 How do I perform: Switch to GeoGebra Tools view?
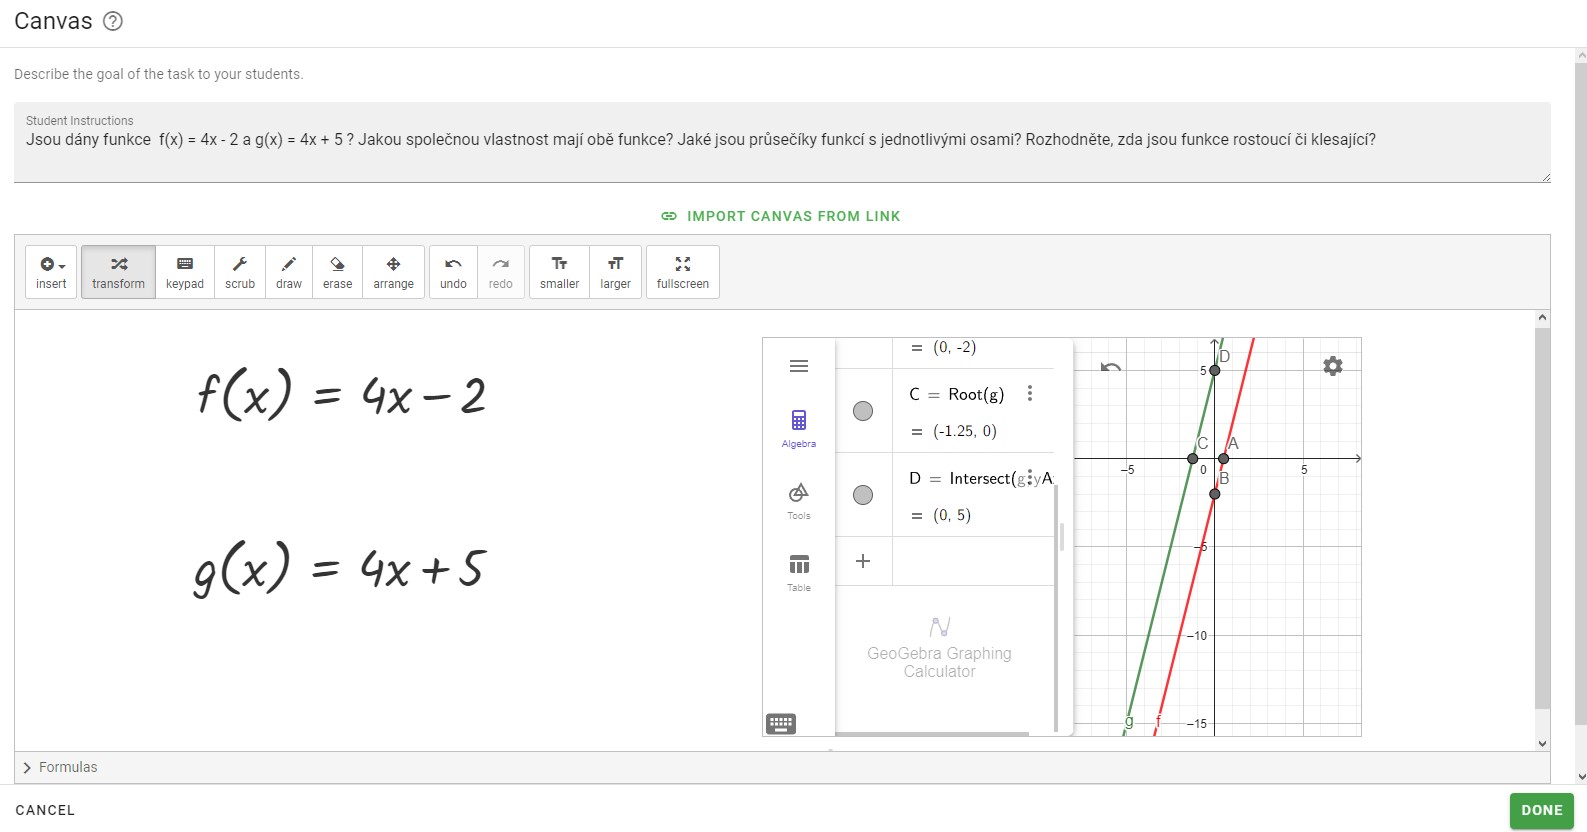[799, 500]
